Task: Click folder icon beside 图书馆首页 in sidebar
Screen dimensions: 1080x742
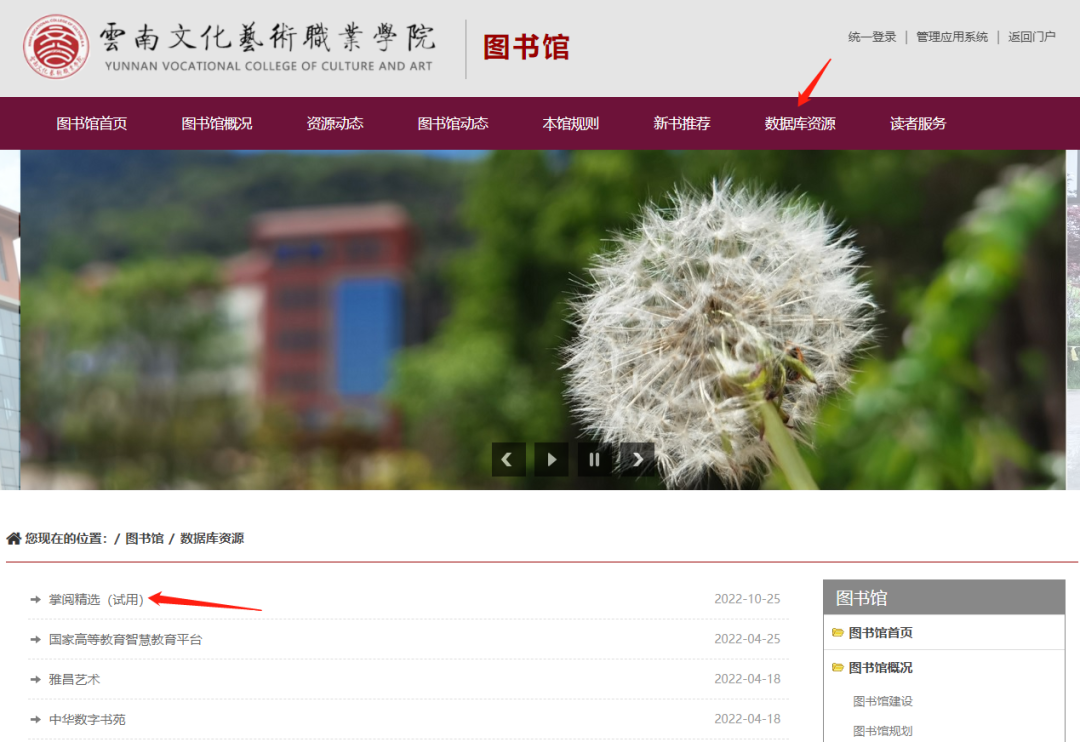Action: [x=838, y=633]
